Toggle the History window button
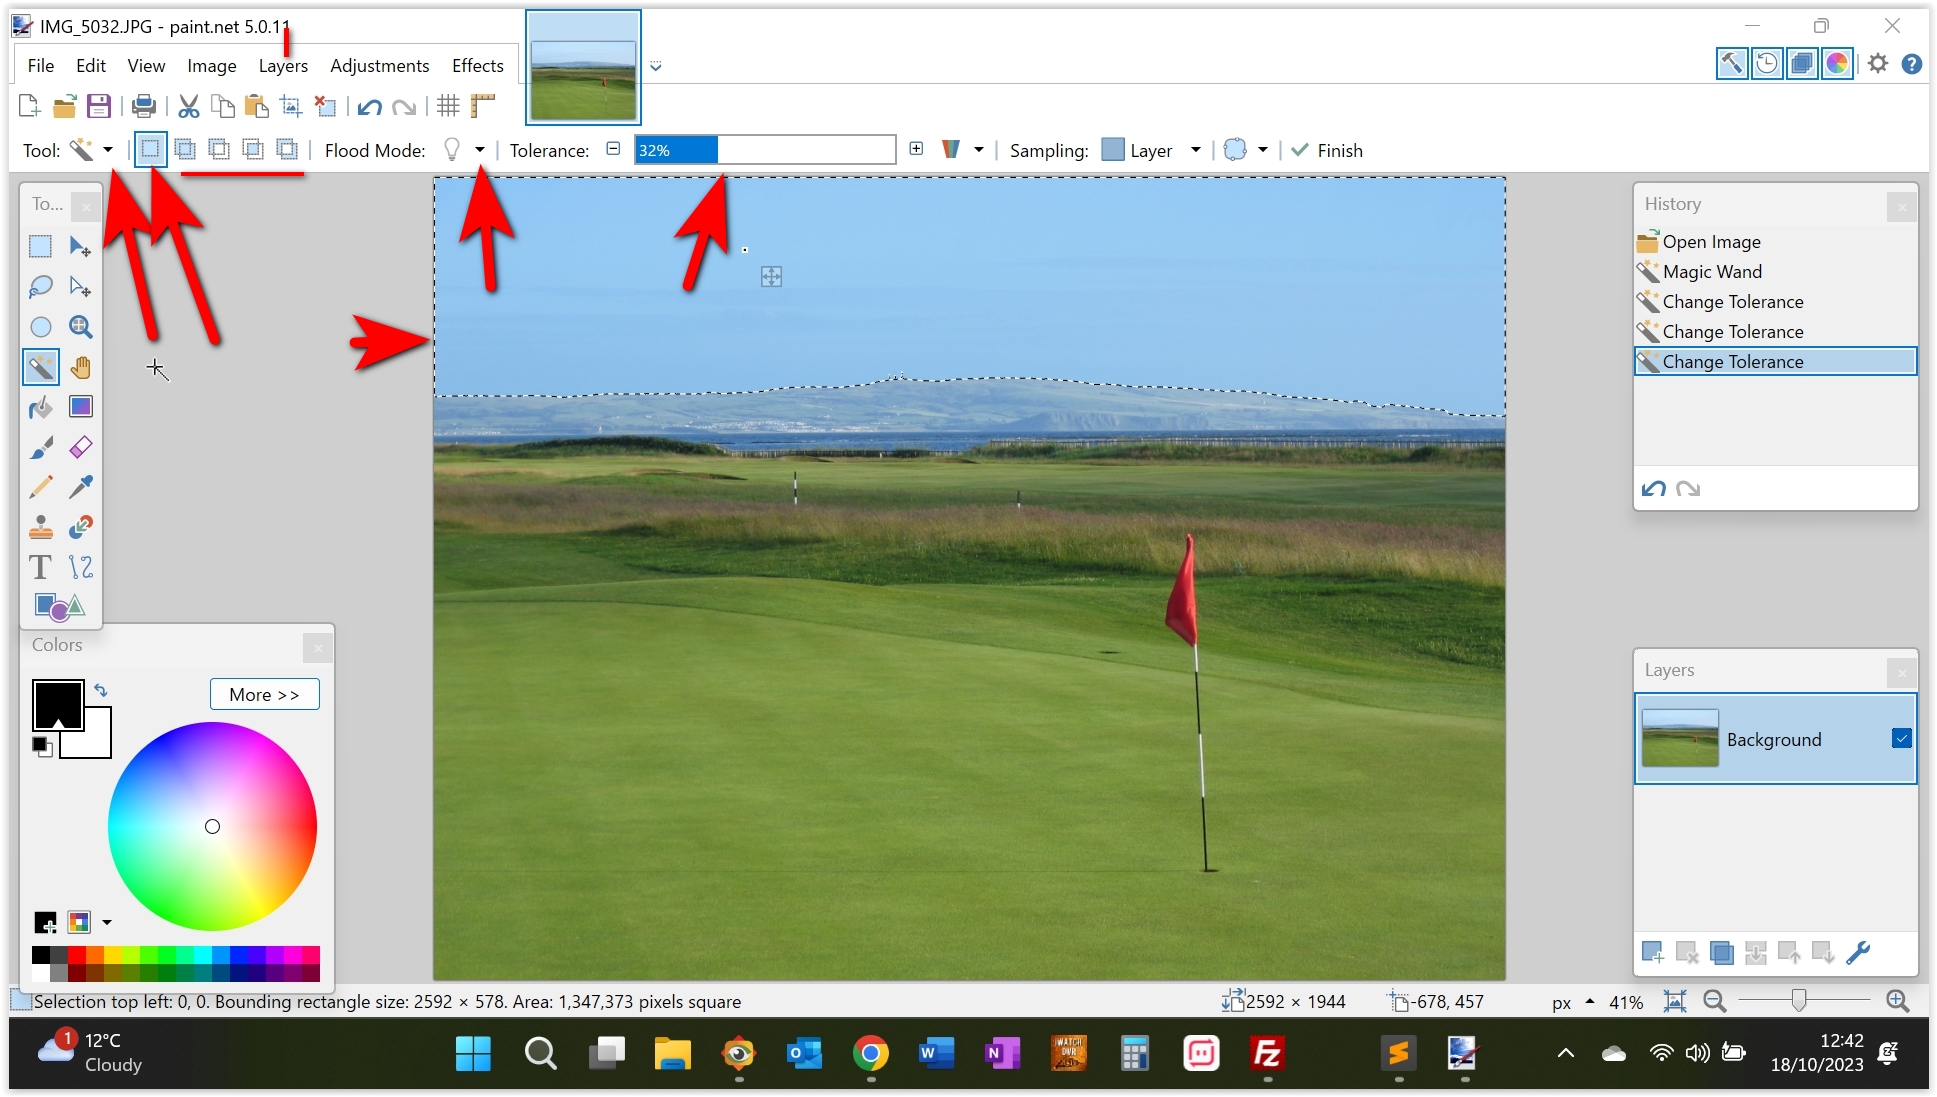Image resolution: width=1937 pixels, height=1097 pixels. 1767,64
